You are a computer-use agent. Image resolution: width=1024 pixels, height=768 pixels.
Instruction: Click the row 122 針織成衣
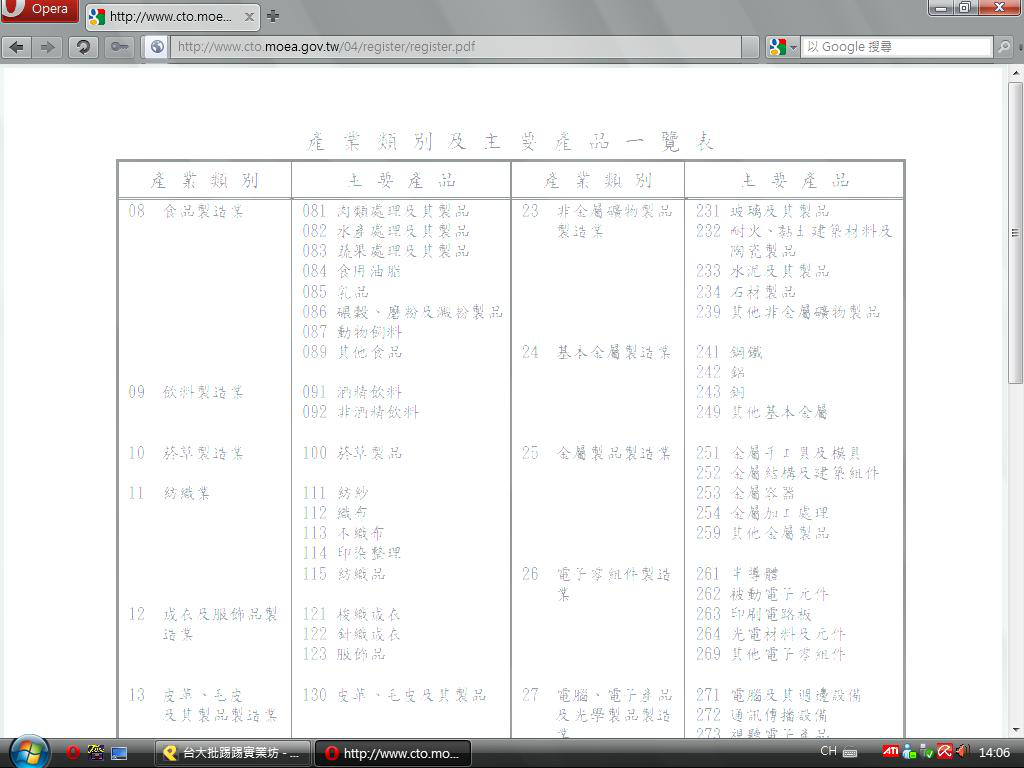tap(351, 633)
